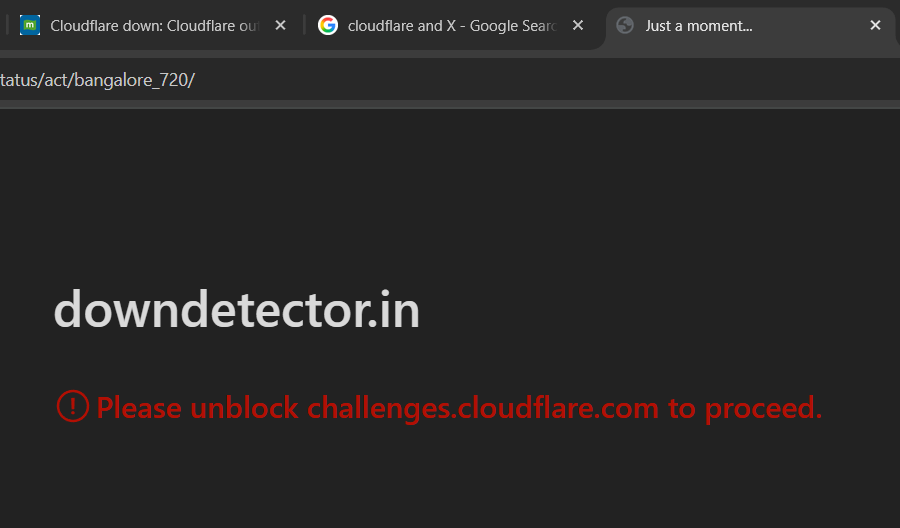Switch to cloudflare and X Google Search tab
The height and width of the screenshot is (528, 900).
click(451, 26)
